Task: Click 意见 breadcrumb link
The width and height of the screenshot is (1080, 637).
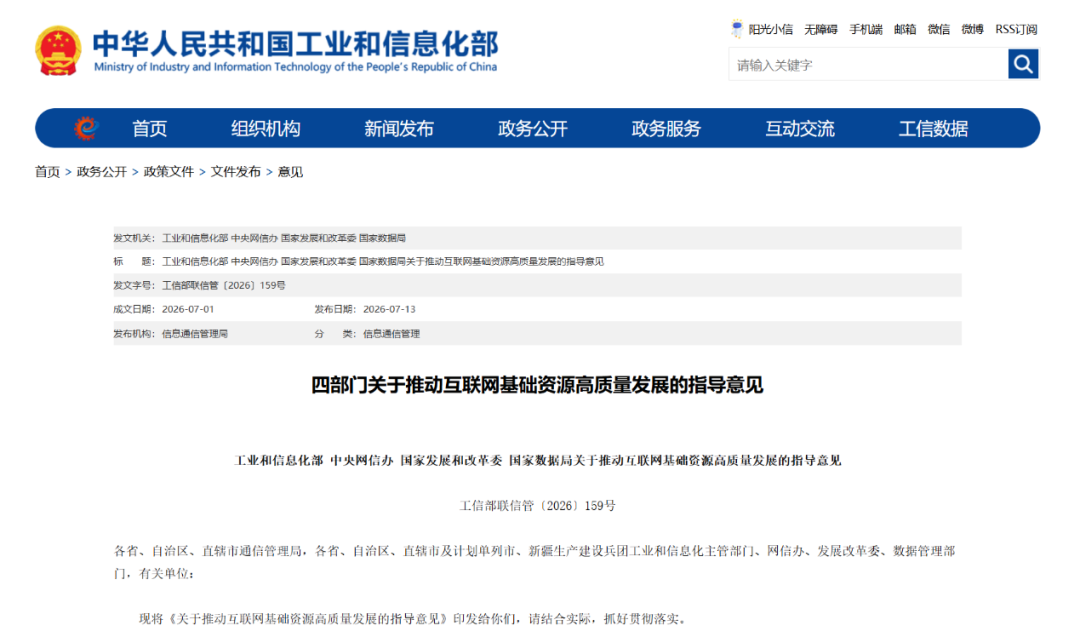Action: pos(290,171)
